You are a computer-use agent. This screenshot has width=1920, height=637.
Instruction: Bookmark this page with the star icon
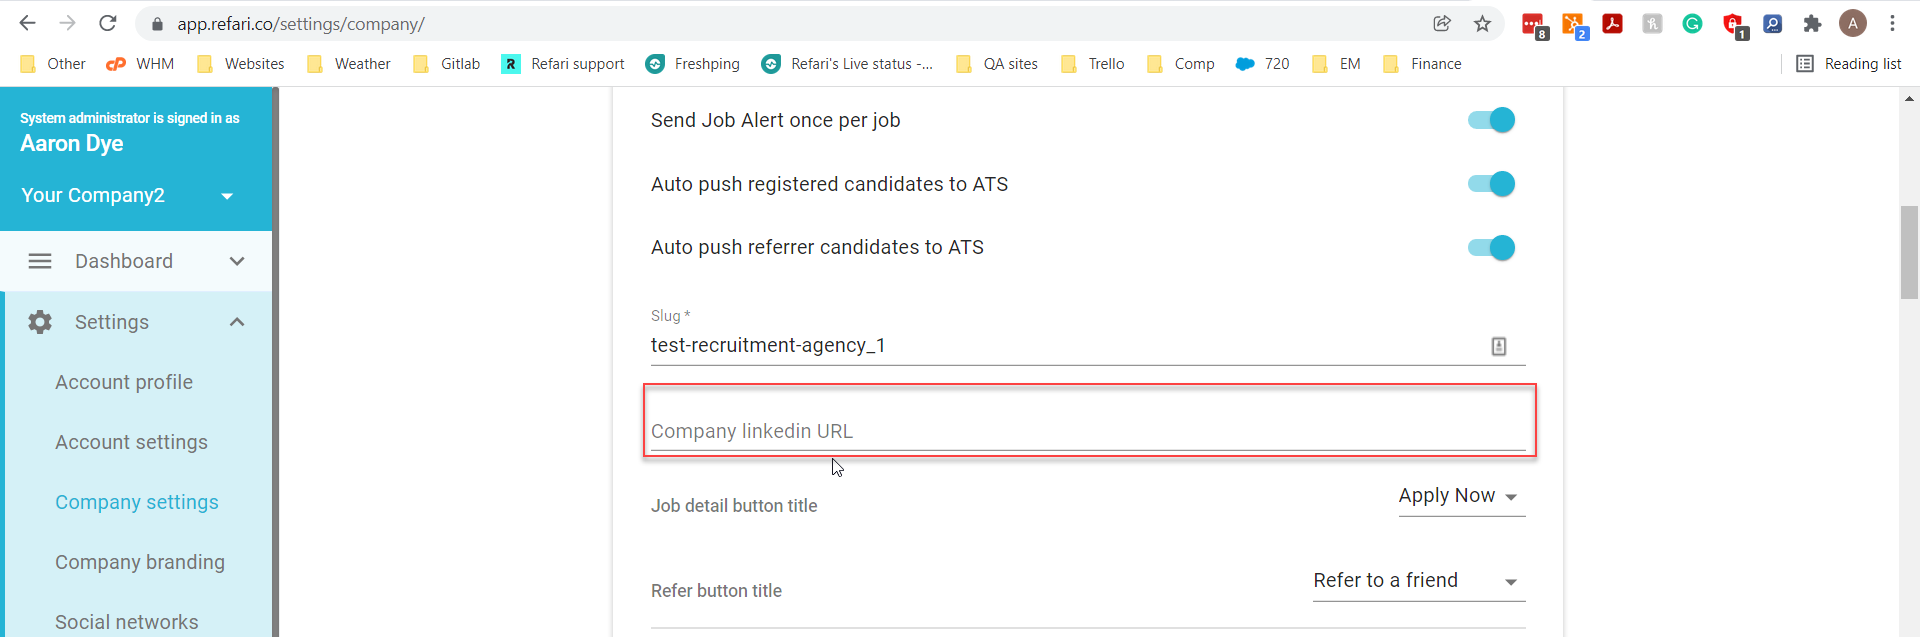pyautogui.click(x=1482, y=23)
